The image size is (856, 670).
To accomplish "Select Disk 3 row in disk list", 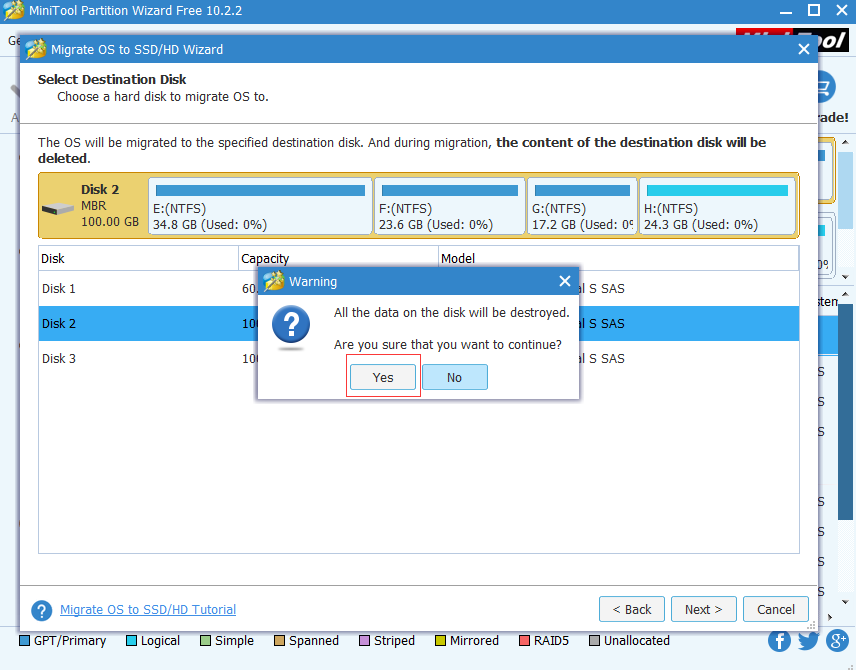I will (x=419, y=358).
